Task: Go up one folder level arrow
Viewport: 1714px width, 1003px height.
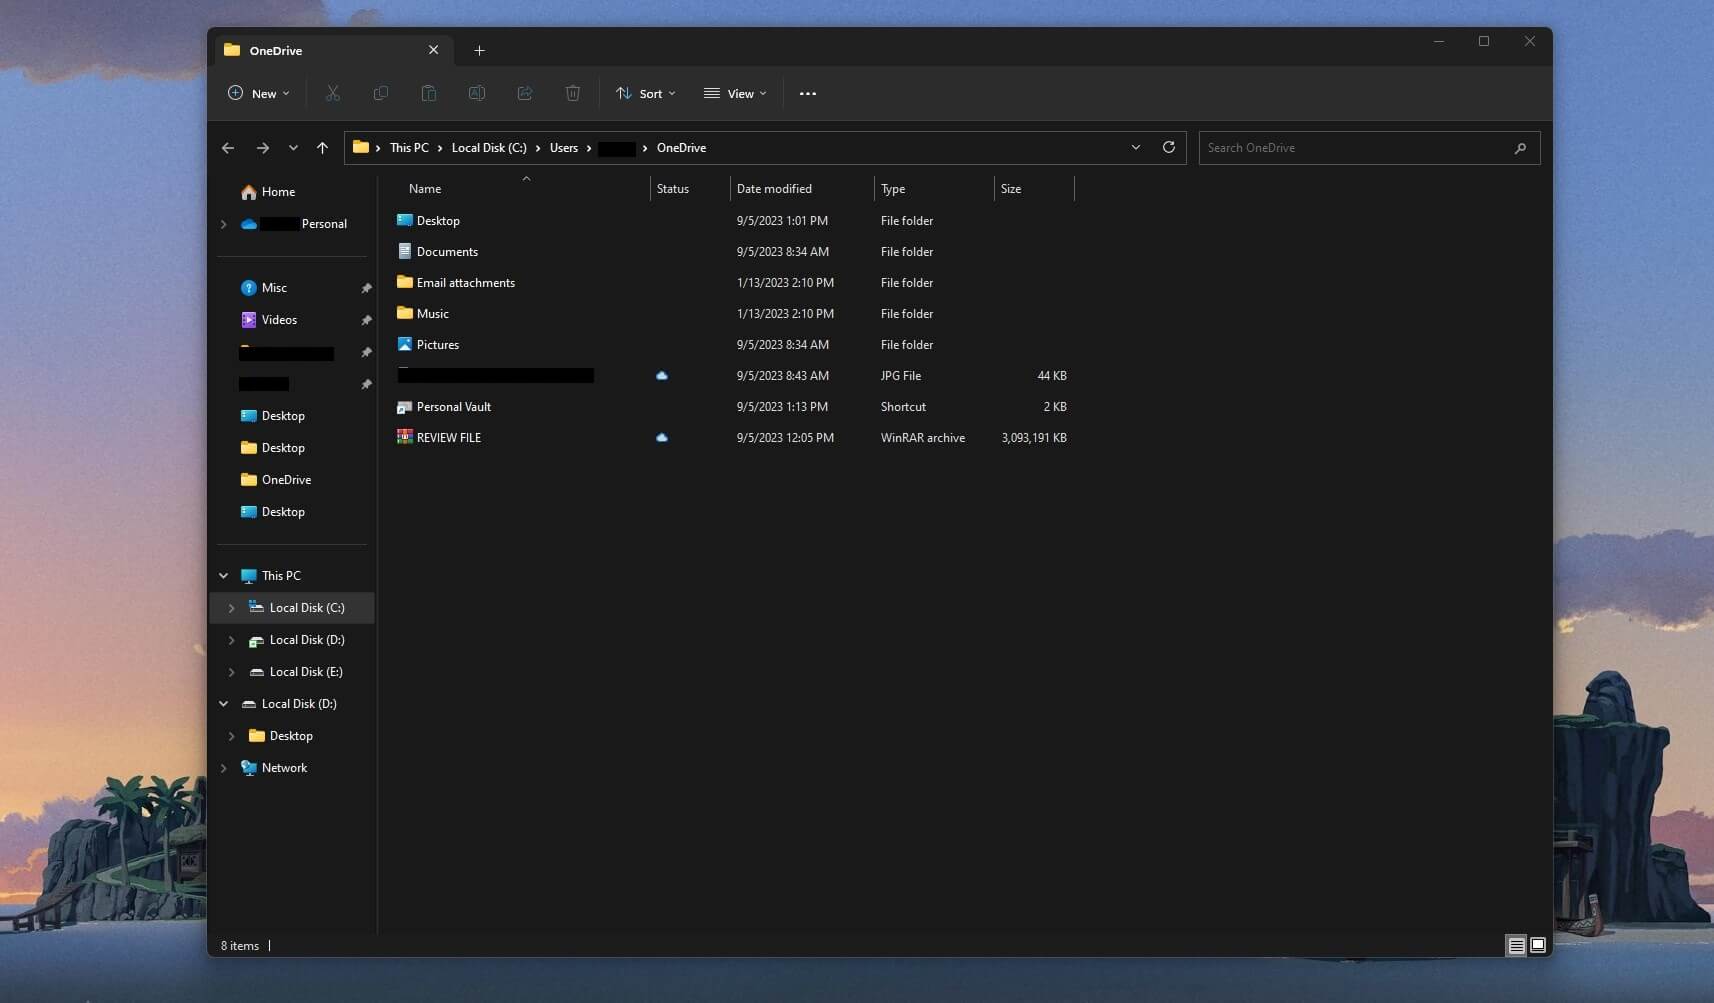Action: click(322, 148)
